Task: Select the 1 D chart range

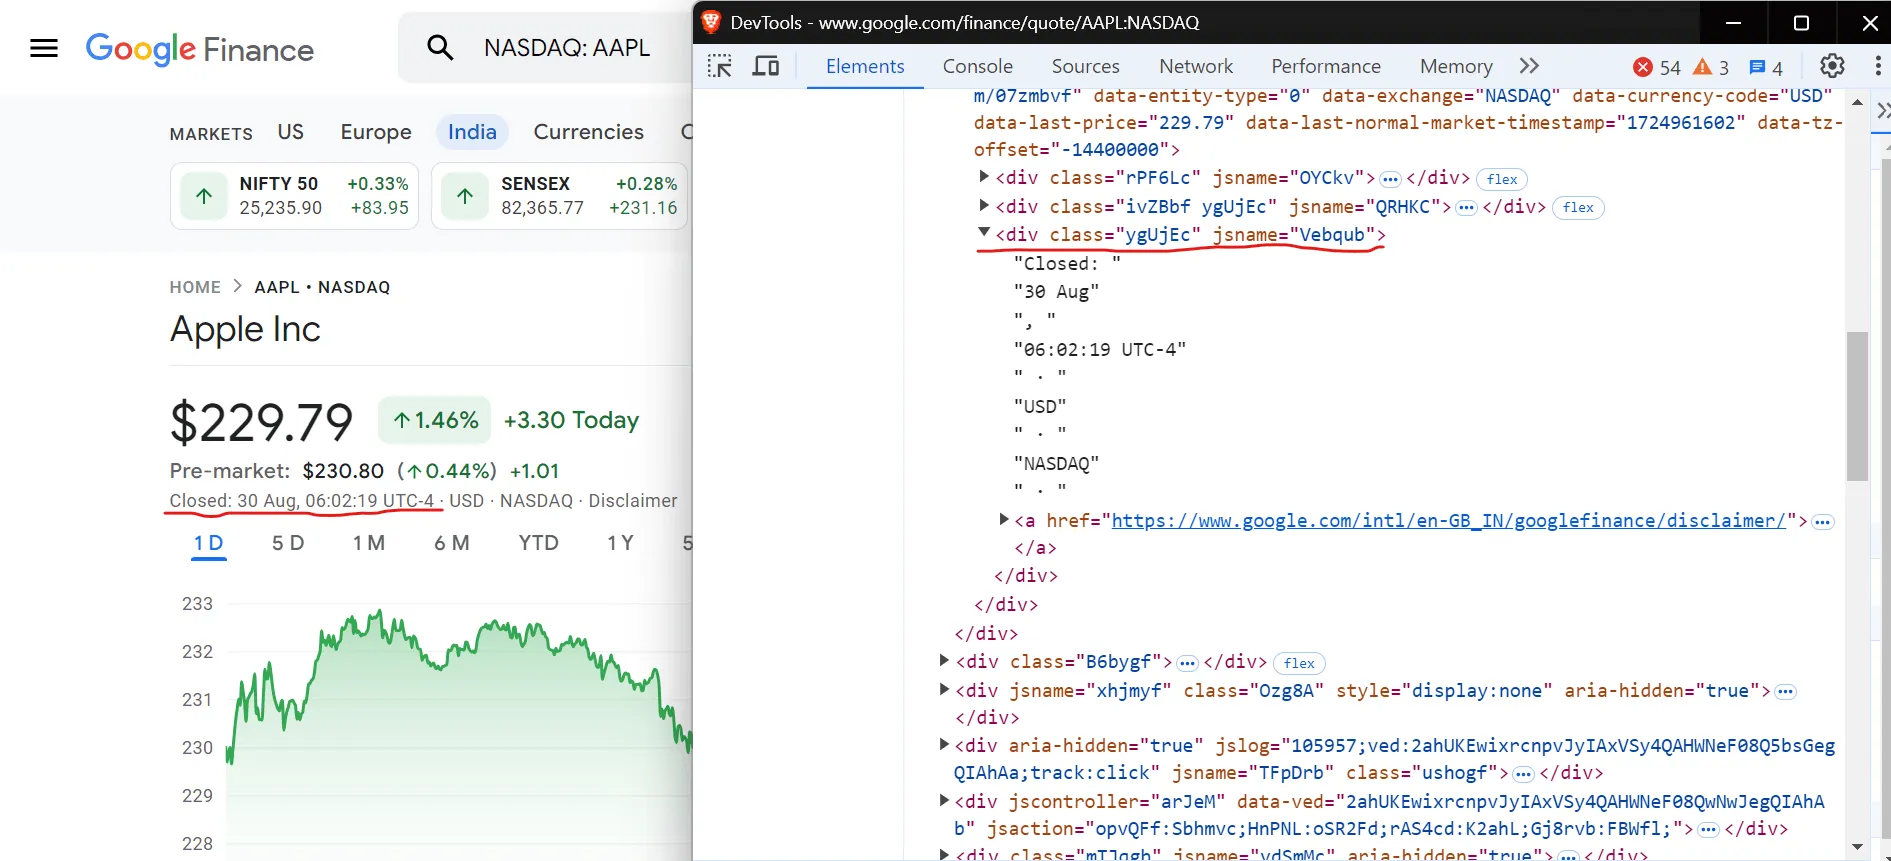Action: pyautogui.click(x=209, y=543)
